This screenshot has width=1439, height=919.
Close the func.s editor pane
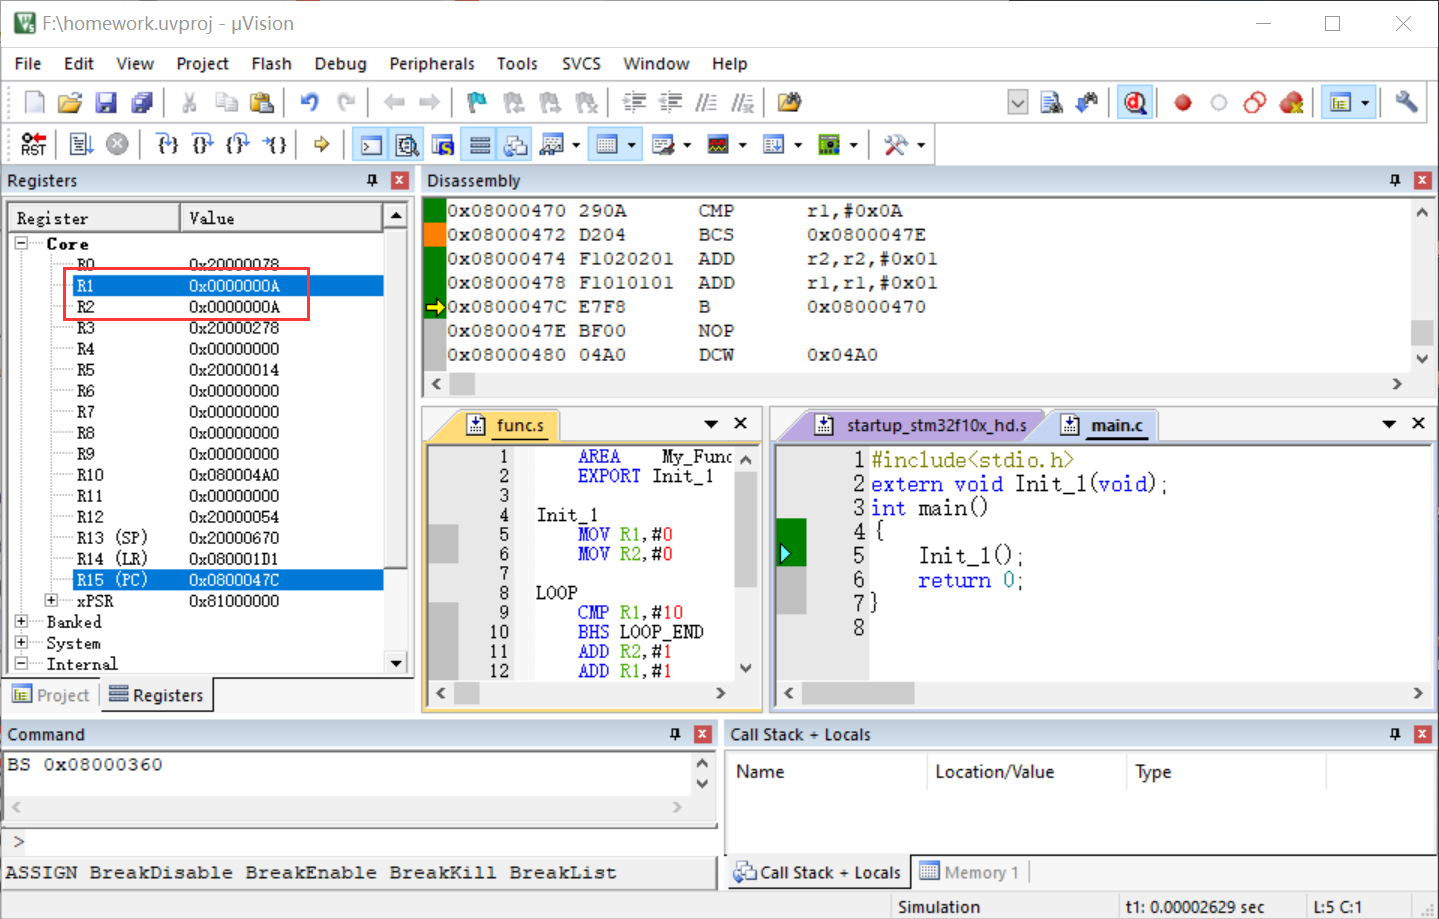741,423
